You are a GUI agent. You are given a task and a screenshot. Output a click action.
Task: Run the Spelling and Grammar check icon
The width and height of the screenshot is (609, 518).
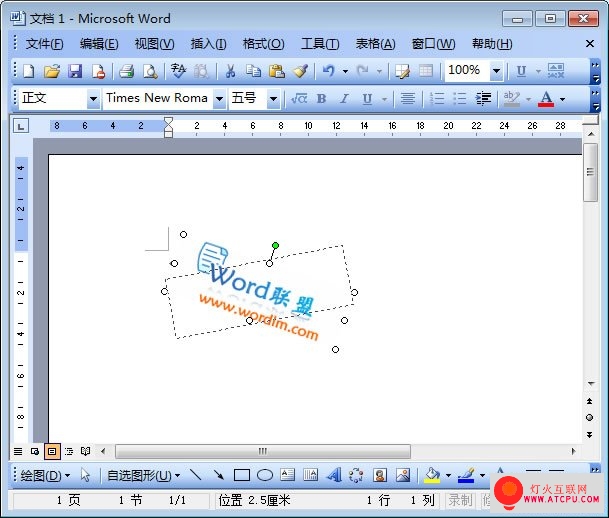click(178, 71)
